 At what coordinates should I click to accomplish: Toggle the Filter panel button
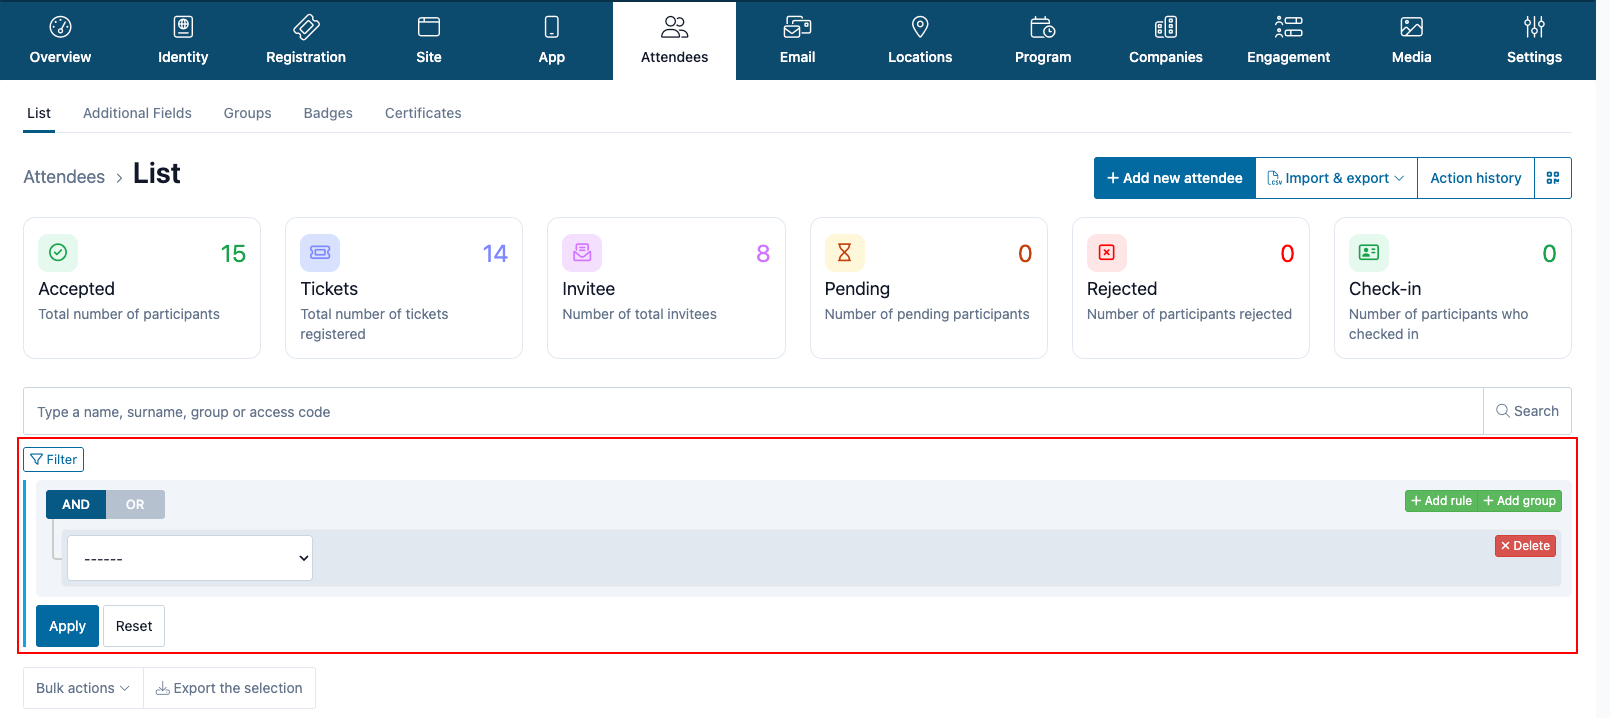point(54,459)
